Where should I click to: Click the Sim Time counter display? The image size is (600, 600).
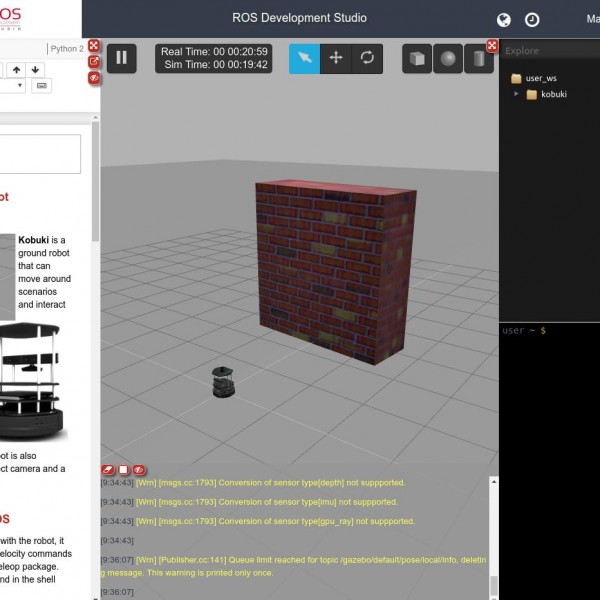point(216,64)
